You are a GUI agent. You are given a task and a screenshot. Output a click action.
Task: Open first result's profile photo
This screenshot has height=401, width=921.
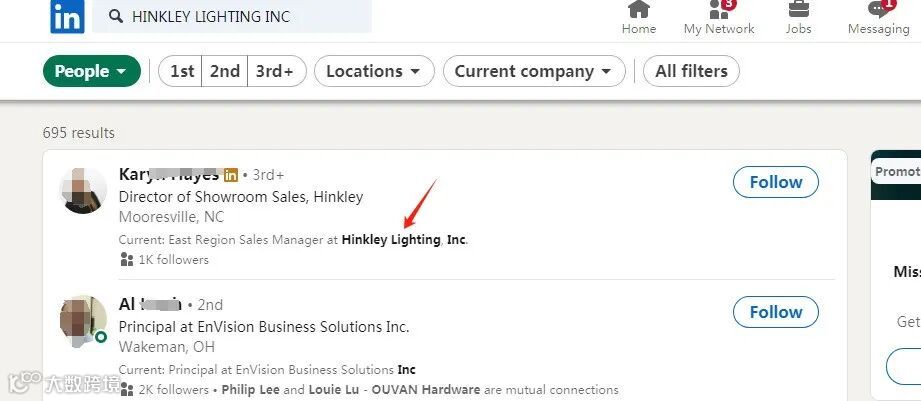point(83,189)
